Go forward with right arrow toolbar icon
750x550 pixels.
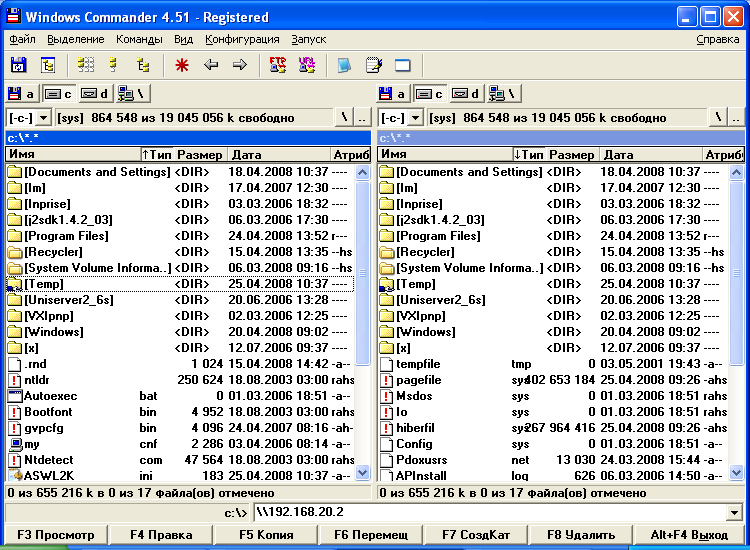pyautogui.click(x=240, y=65)
